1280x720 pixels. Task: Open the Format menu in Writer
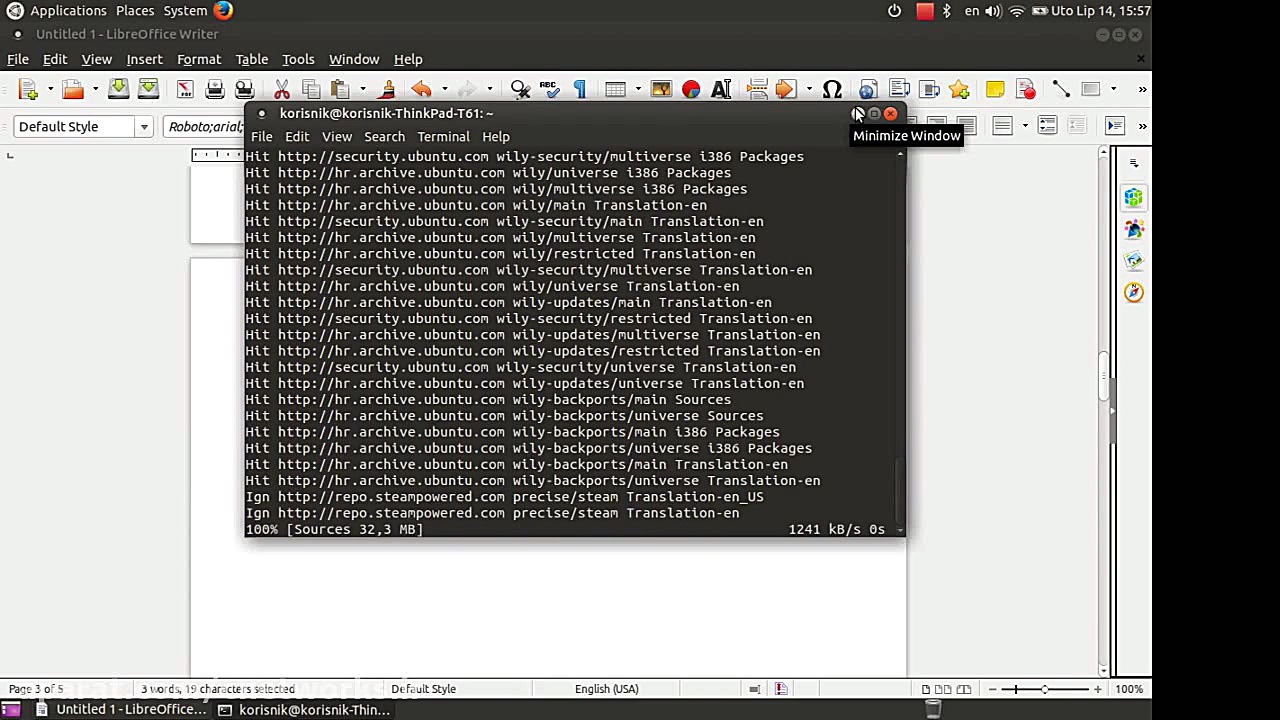tap(199, 59)
